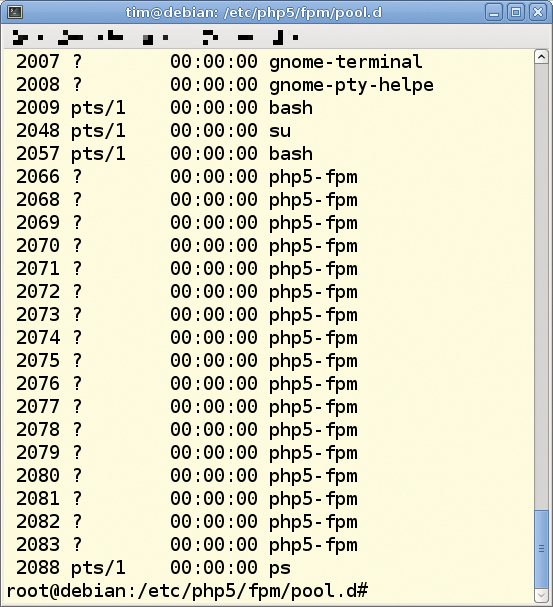Click PID 2083 in the process list
Image resolution: width=553 pixels, height=607 pixels.
[38, 545]
